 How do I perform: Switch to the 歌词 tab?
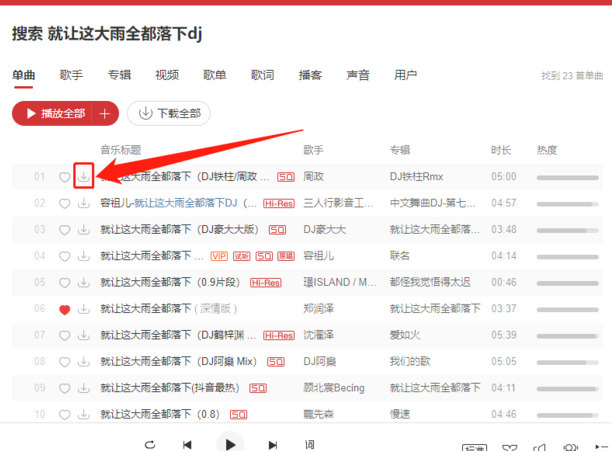tap(262, 75)
